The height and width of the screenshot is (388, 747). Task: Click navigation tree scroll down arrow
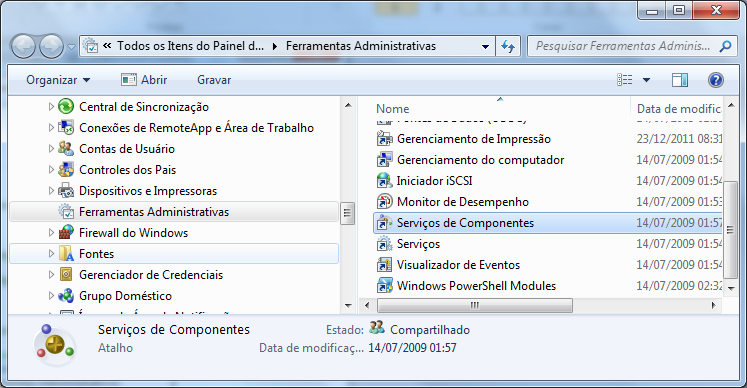coord(348,306)
